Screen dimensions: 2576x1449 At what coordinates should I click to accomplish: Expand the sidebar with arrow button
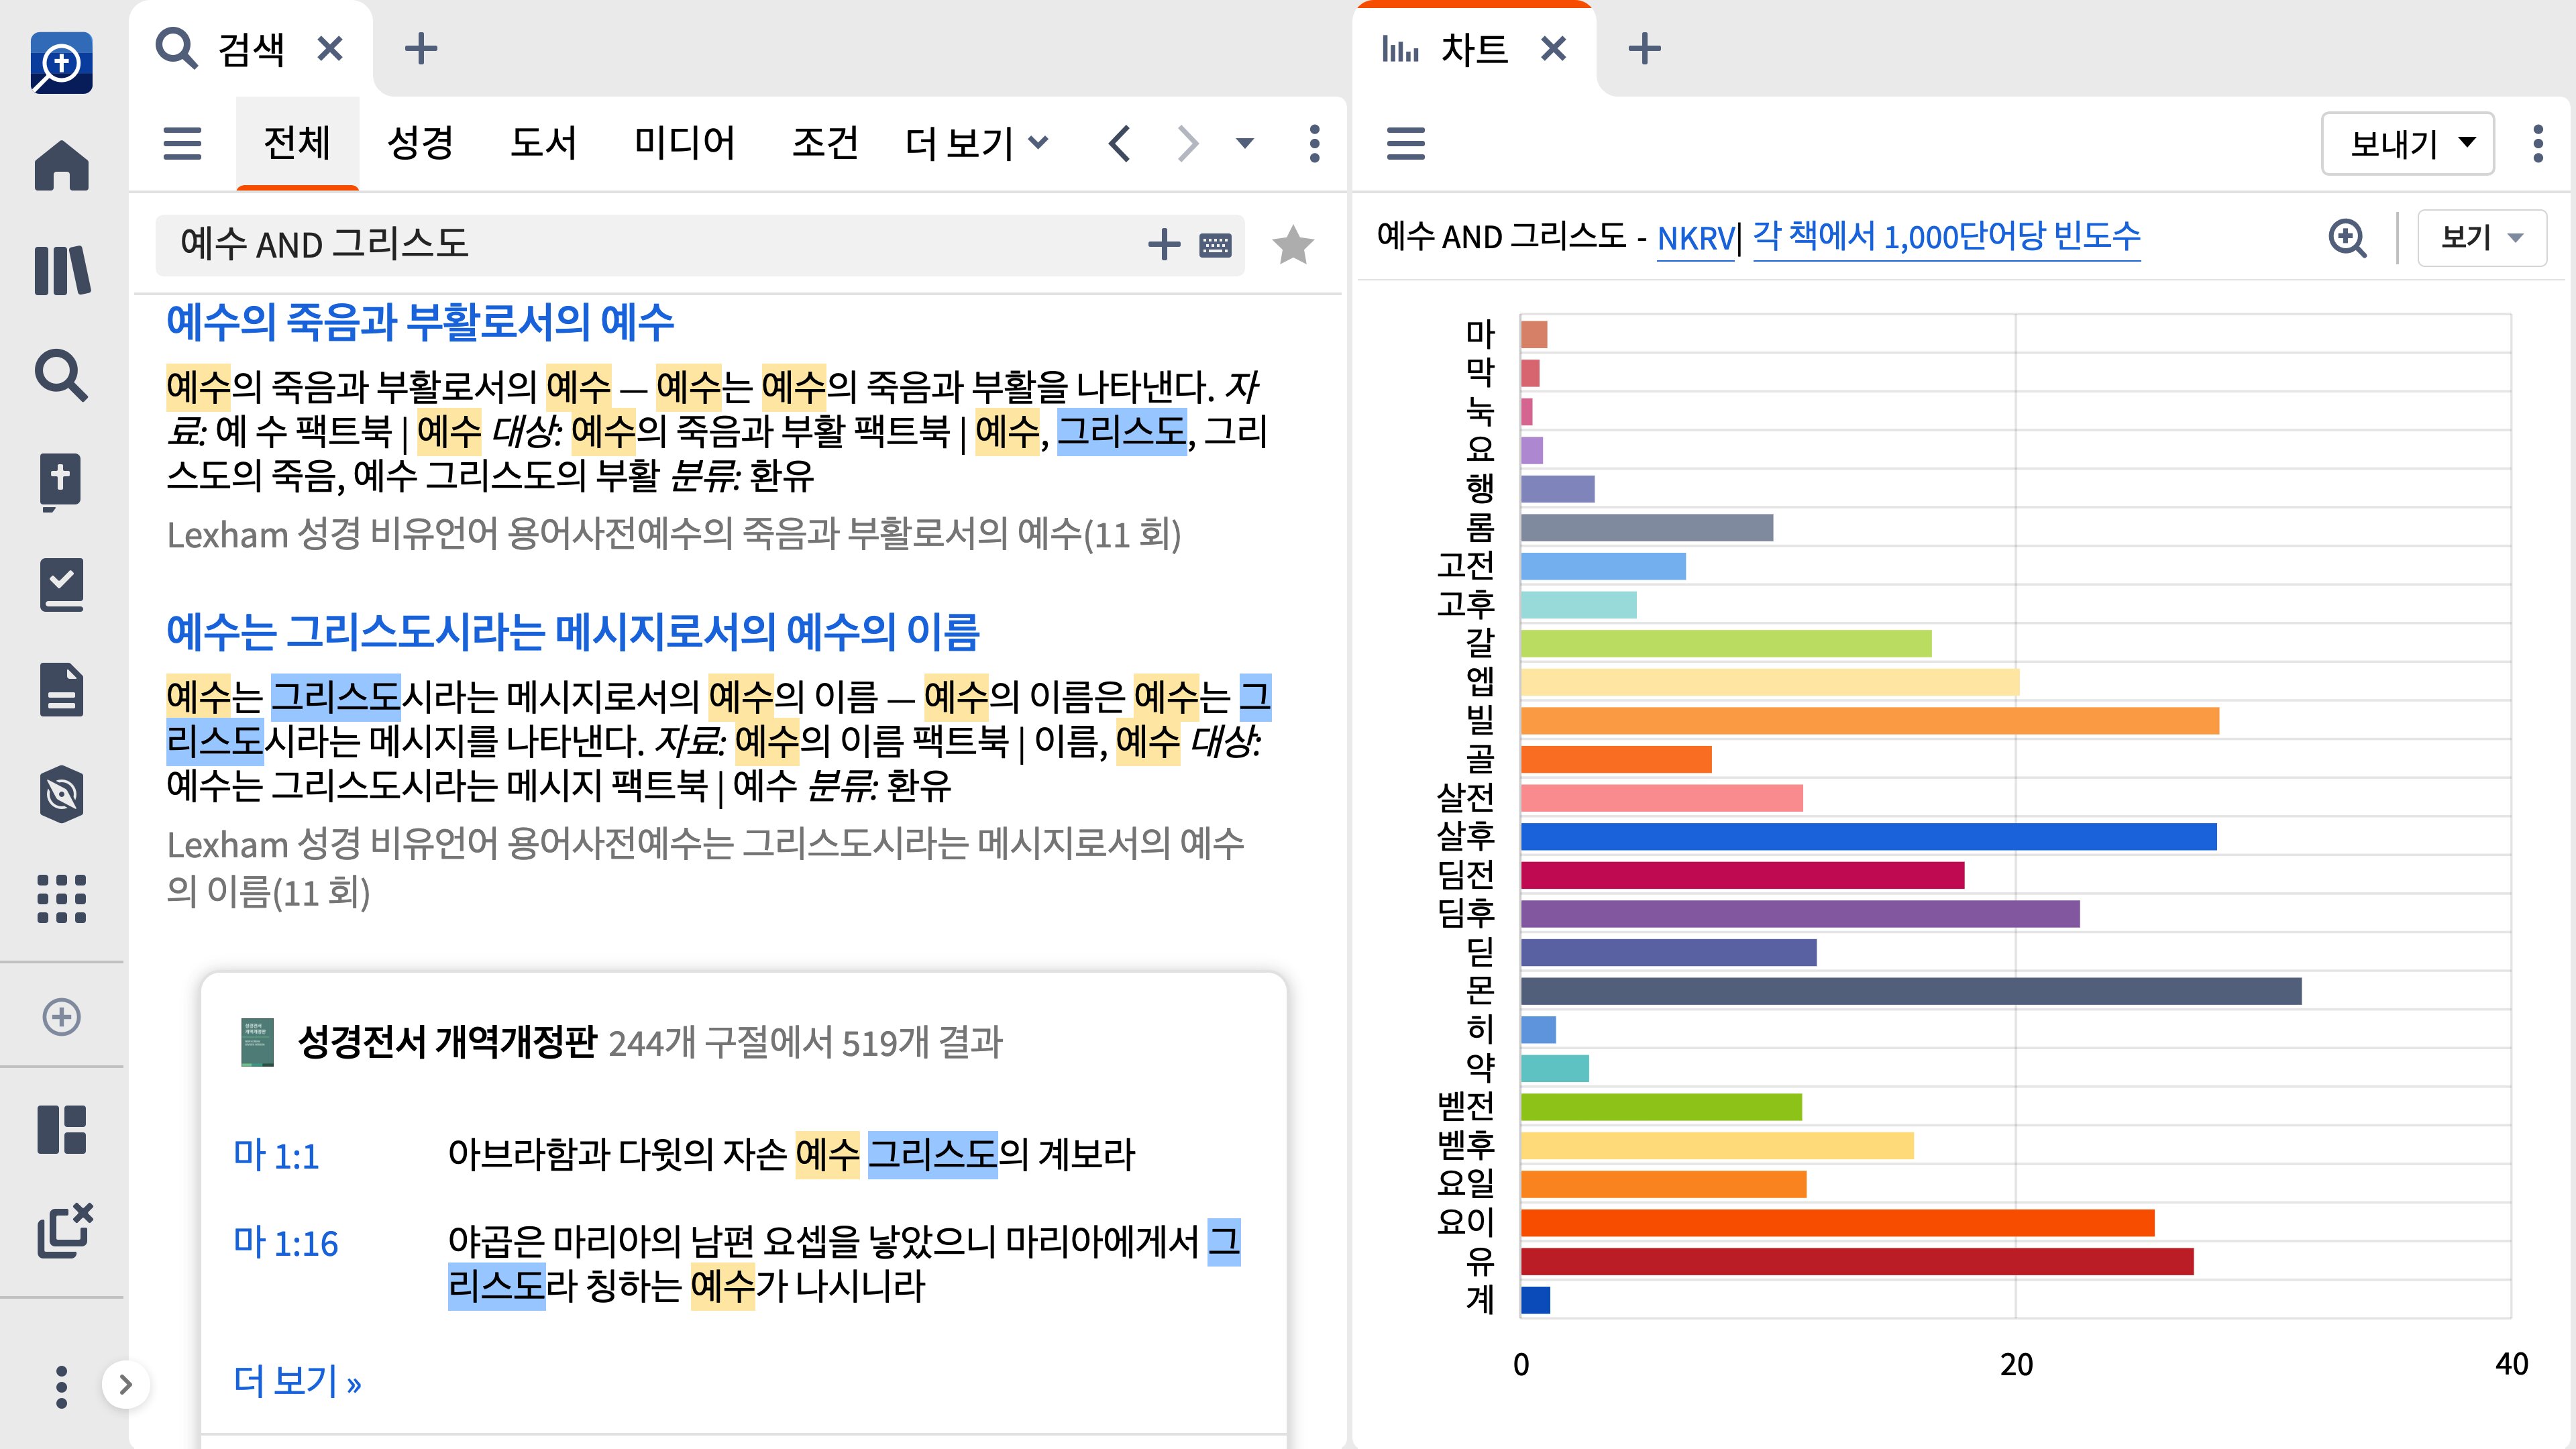125,1384
